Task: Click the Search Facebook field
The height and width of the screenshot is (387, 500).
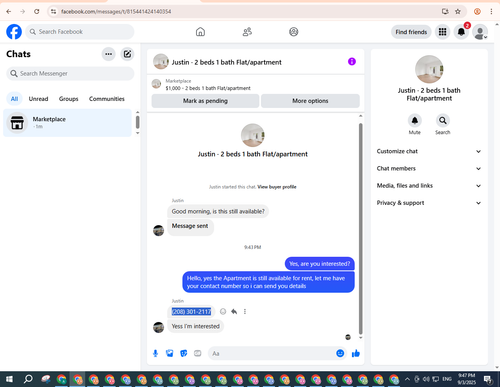Action: [x=80, y=32]
